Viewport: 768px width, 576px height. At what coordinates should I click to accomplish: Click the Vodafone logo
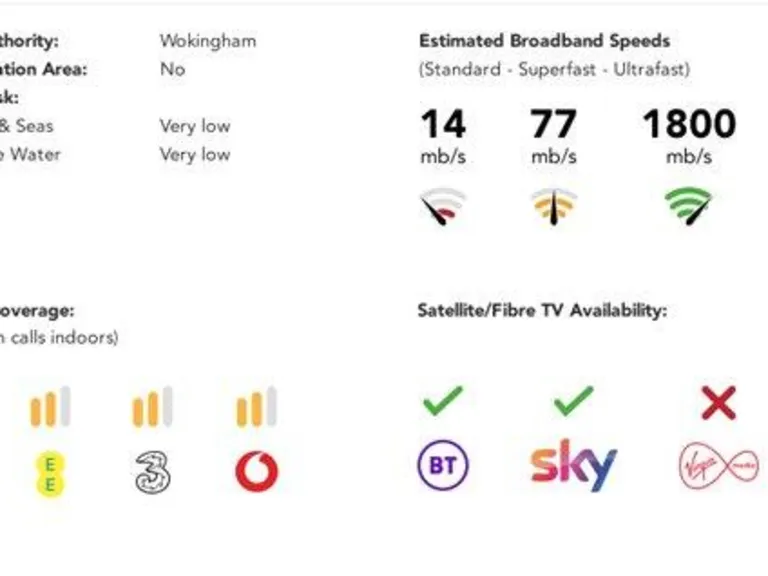click(x=257, y=472)
